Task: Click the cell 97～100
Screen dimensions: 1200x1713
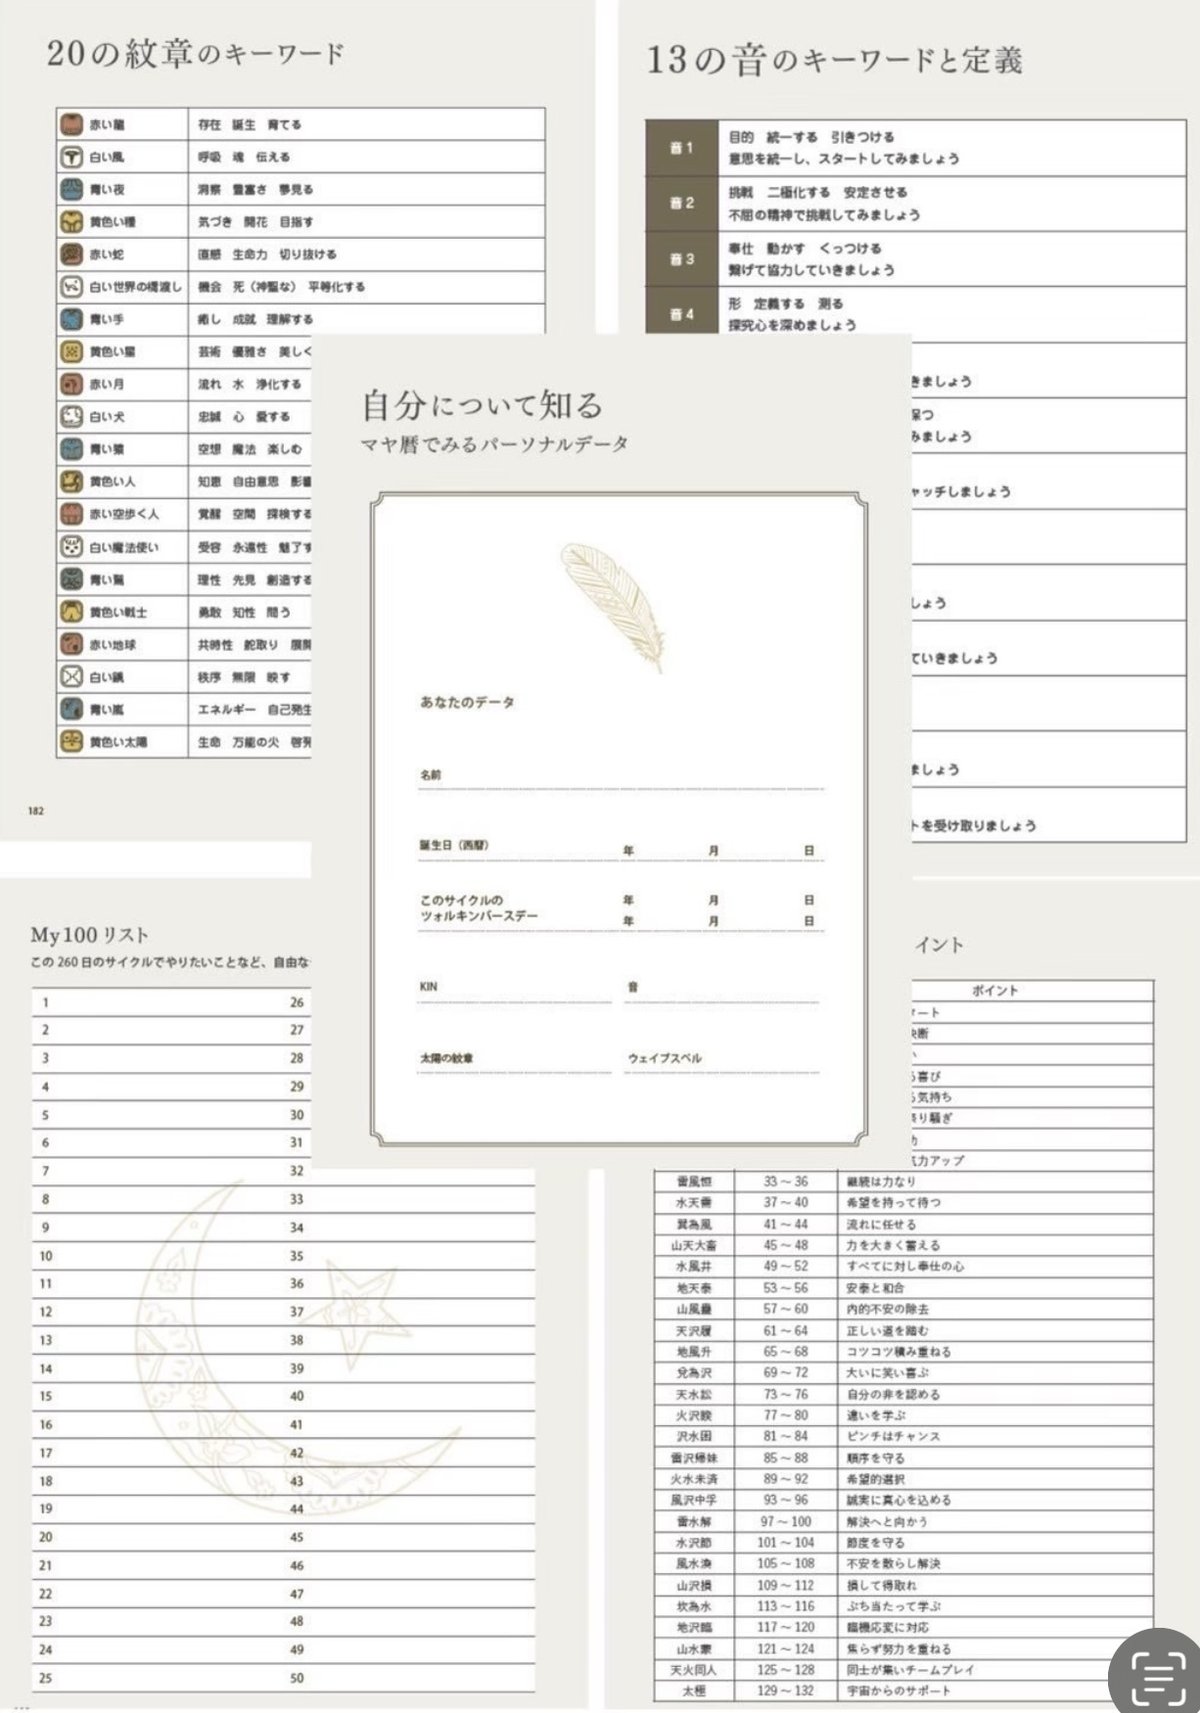Action: [x=786, y=1521]
